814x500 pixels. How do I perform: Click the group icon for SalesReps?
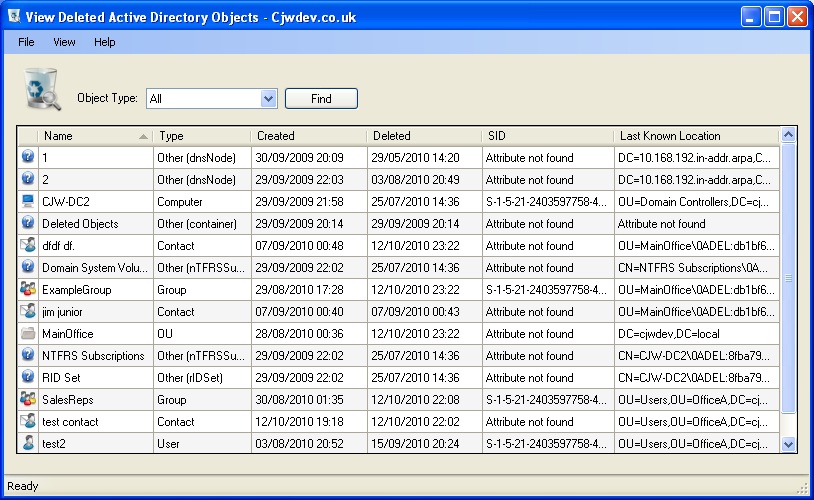click(28, 400)
